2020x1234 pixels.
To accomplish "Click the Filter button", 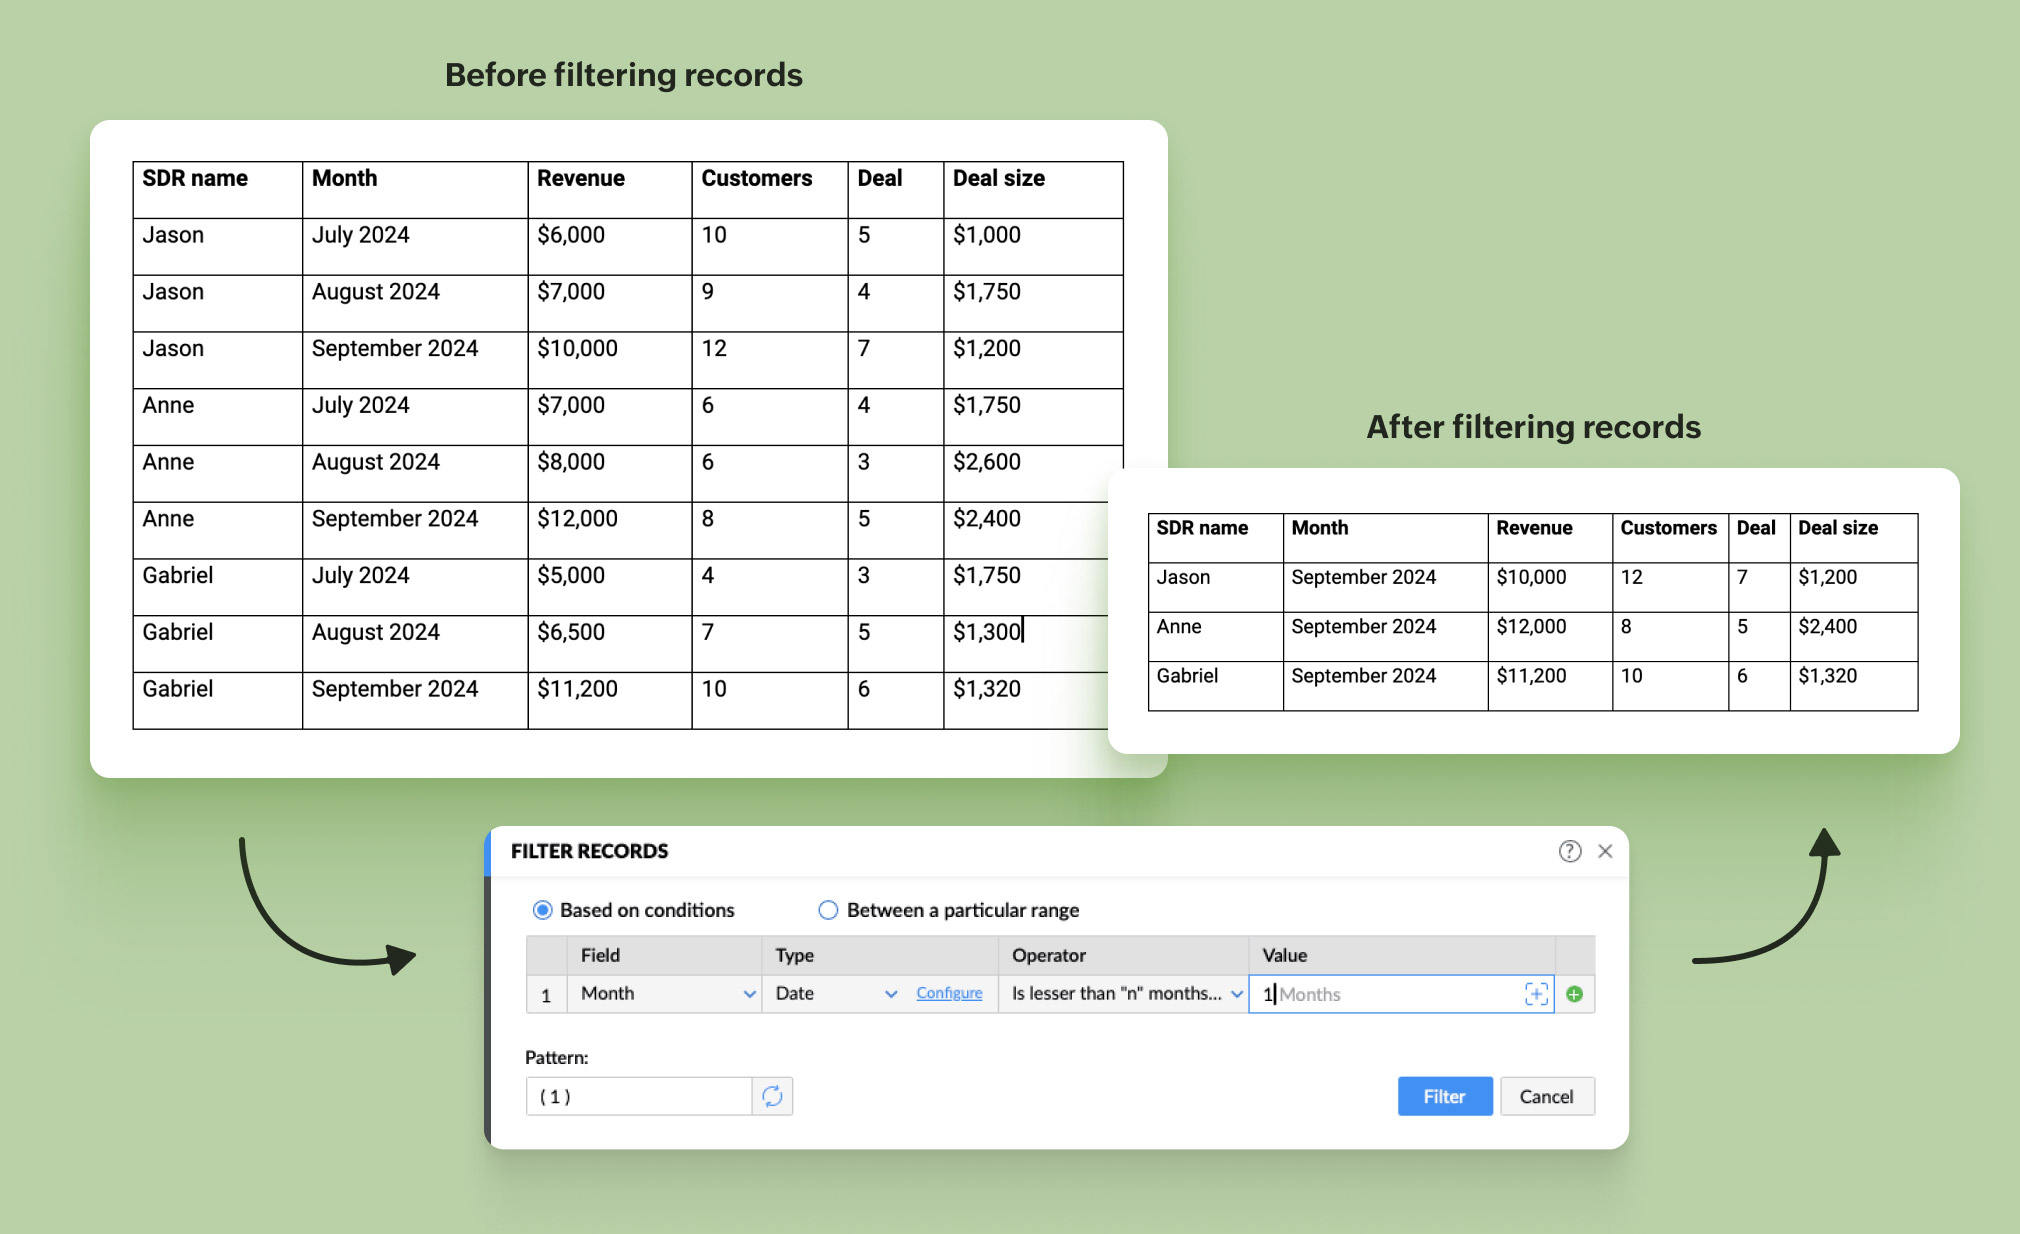I will (x=1445, y=1096).
